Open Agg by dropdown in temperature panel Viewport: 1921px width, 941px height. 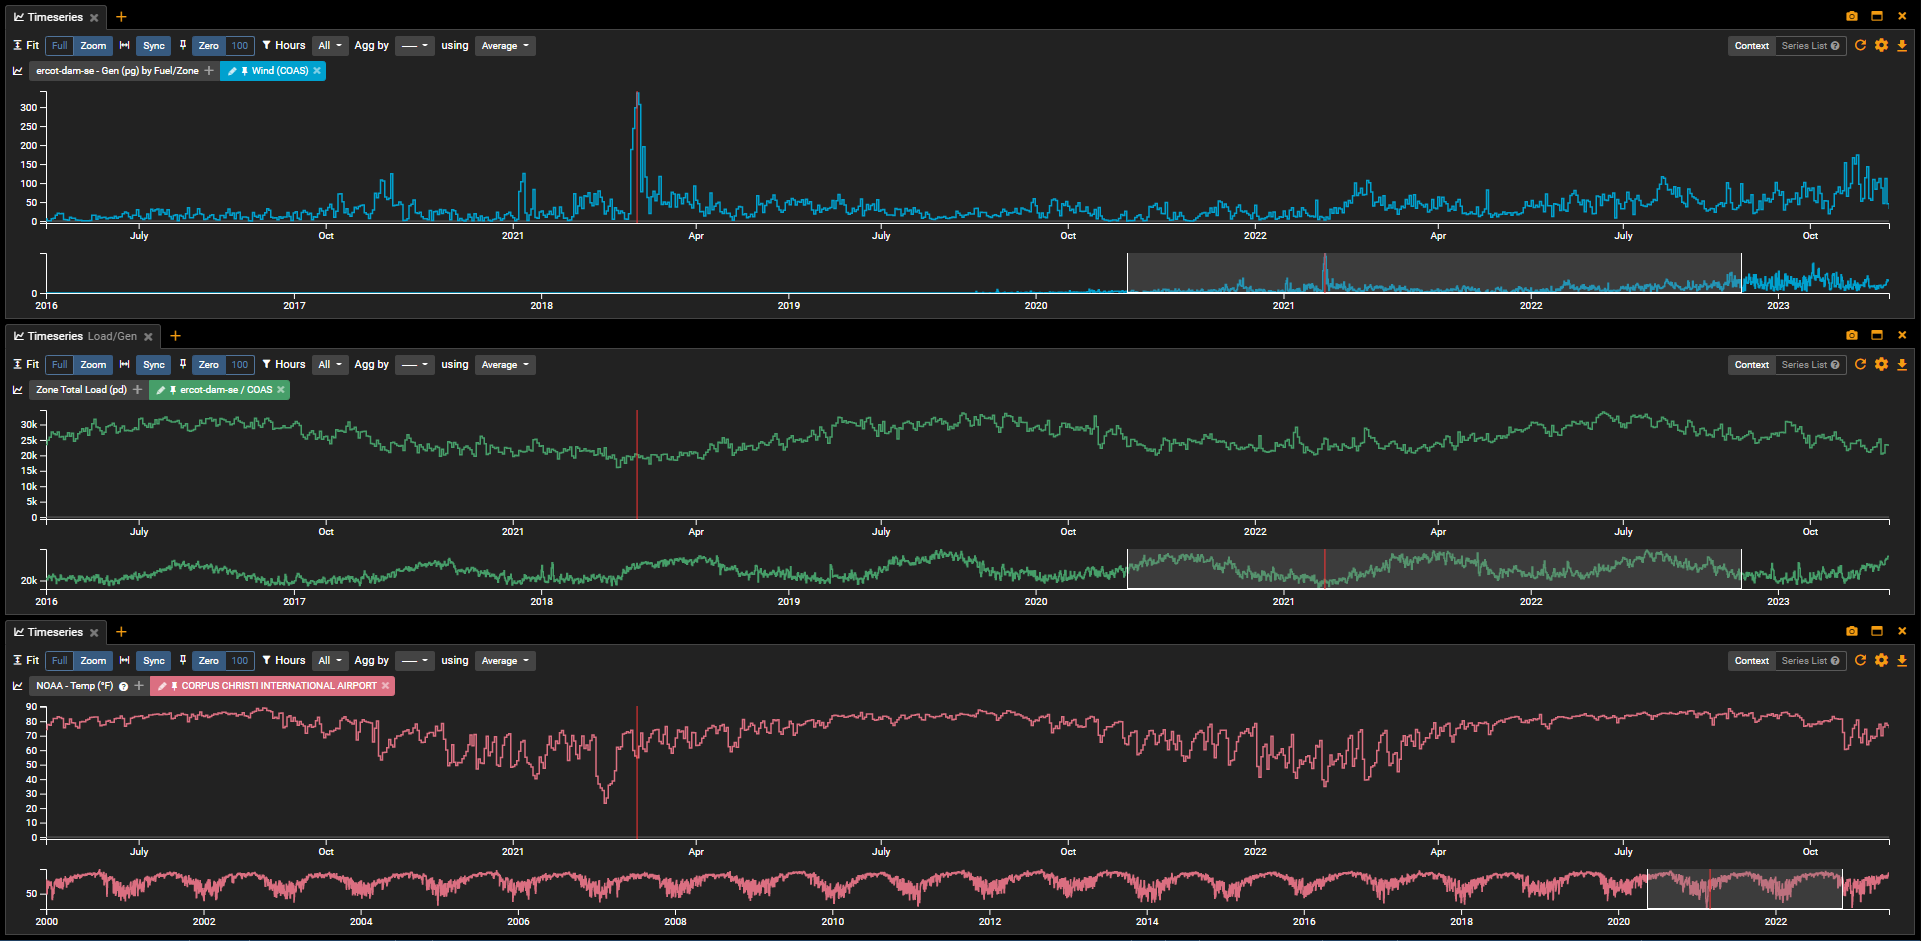414,660
